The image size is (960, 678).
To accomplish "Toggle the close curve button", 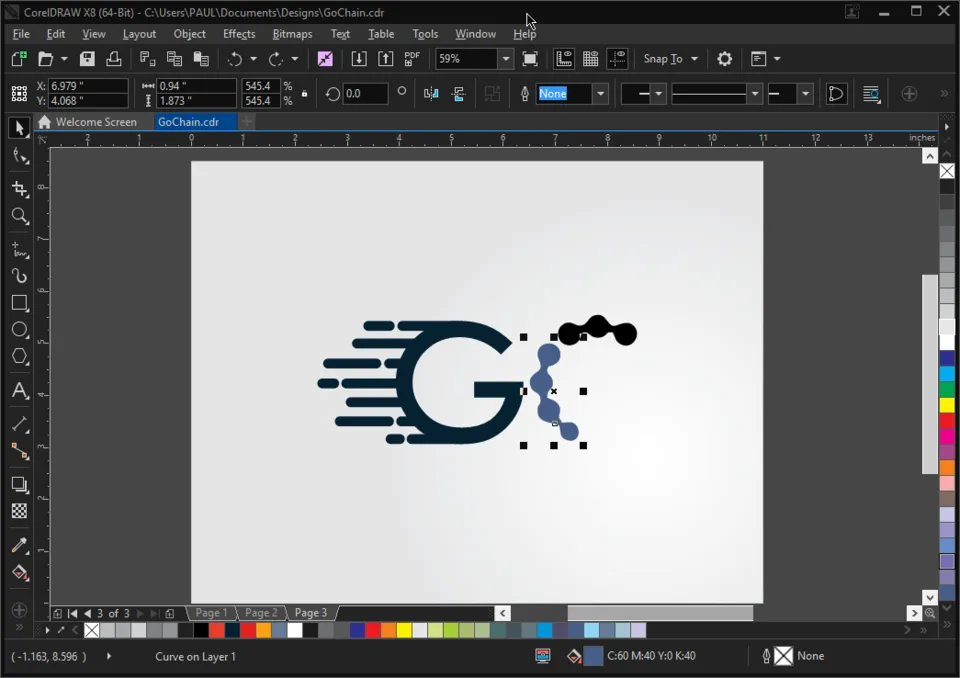I will coord(836,94).
